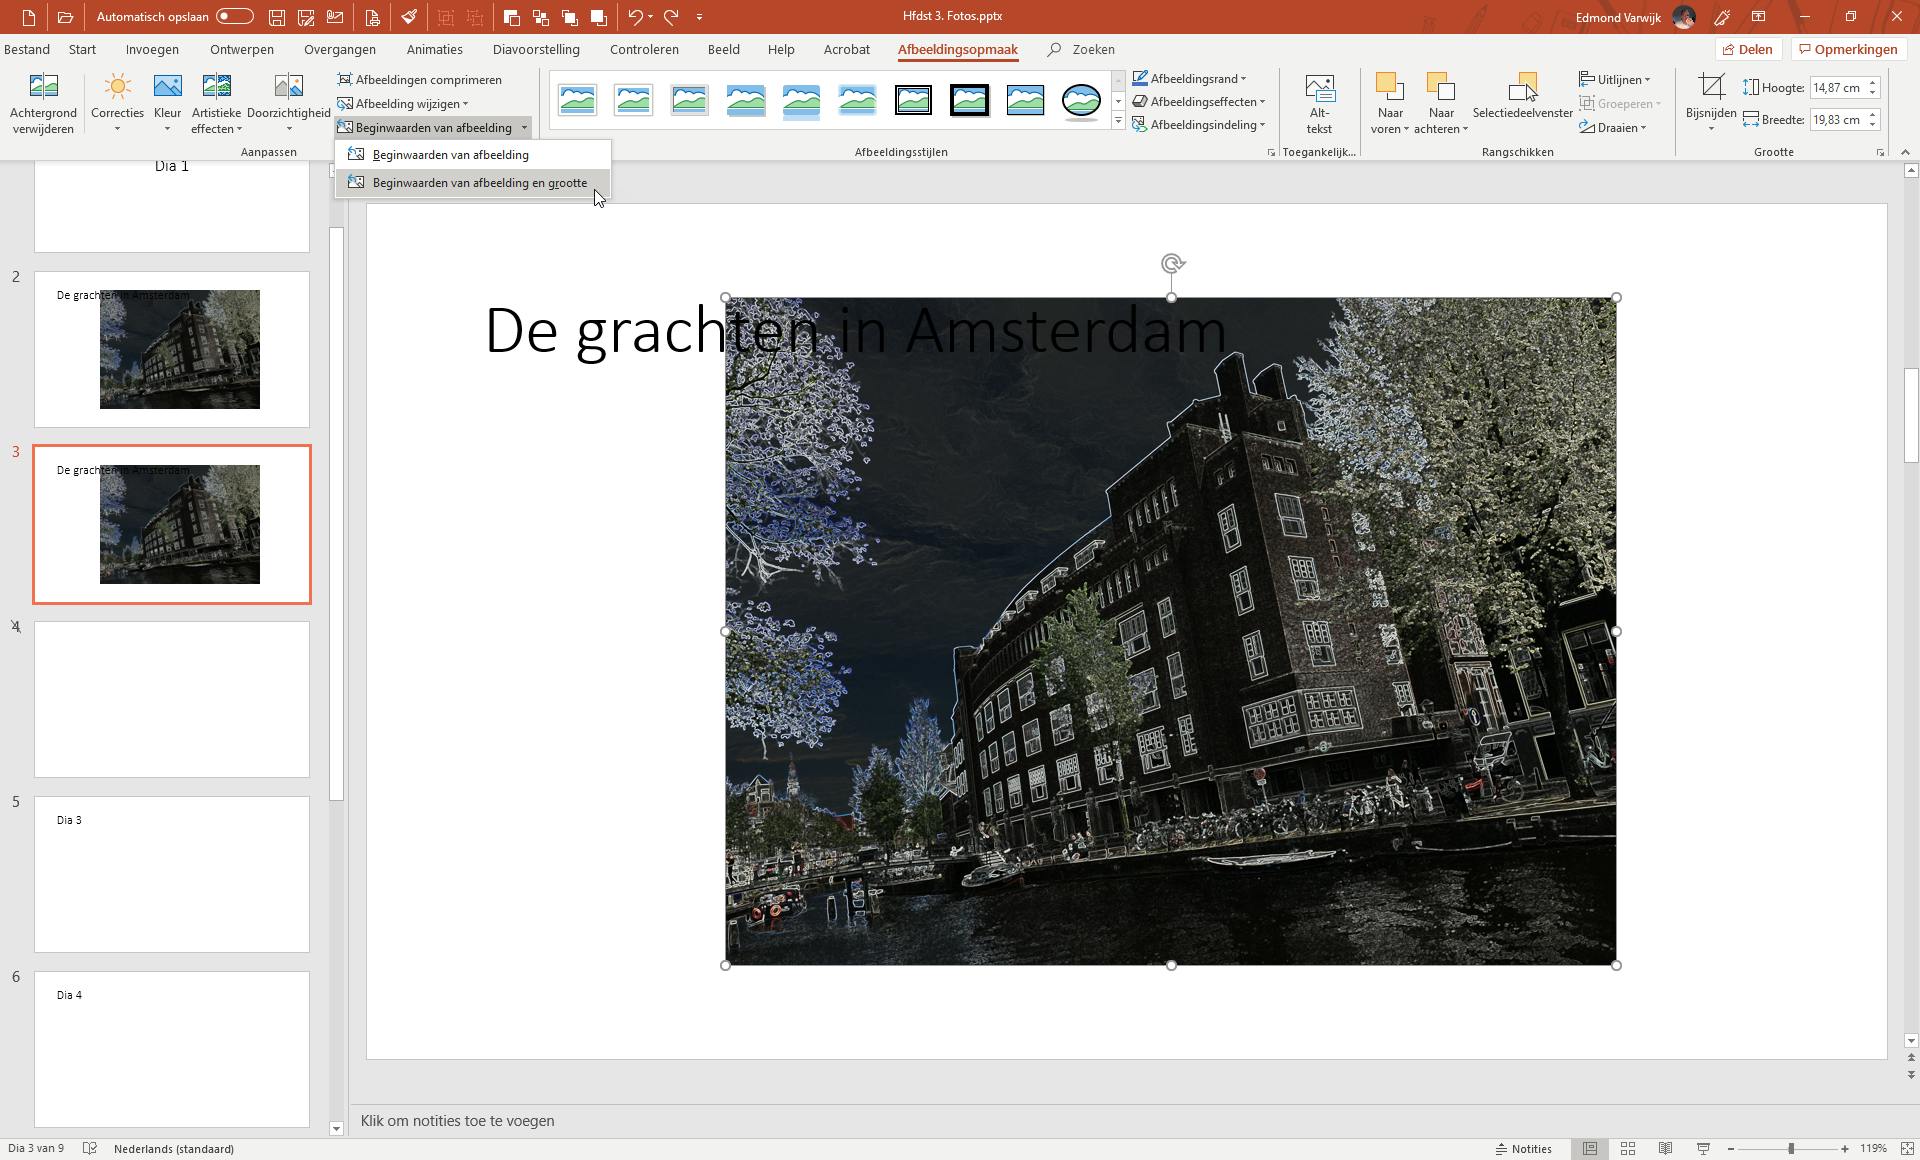Click Afbeeldingen comprimeren button
This screenshot has height=1160, width=1920.
[x=420, y=80]
